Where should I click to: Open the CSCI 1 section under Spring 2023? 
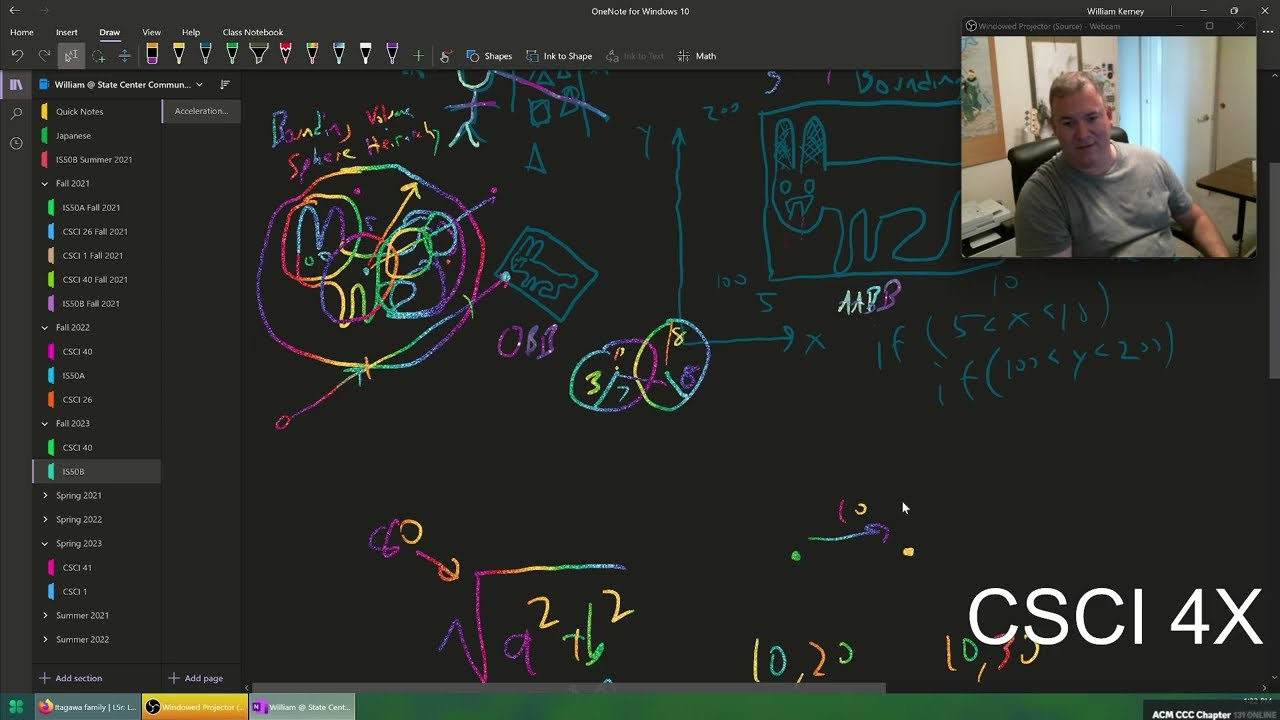click(x=97, y=591)
